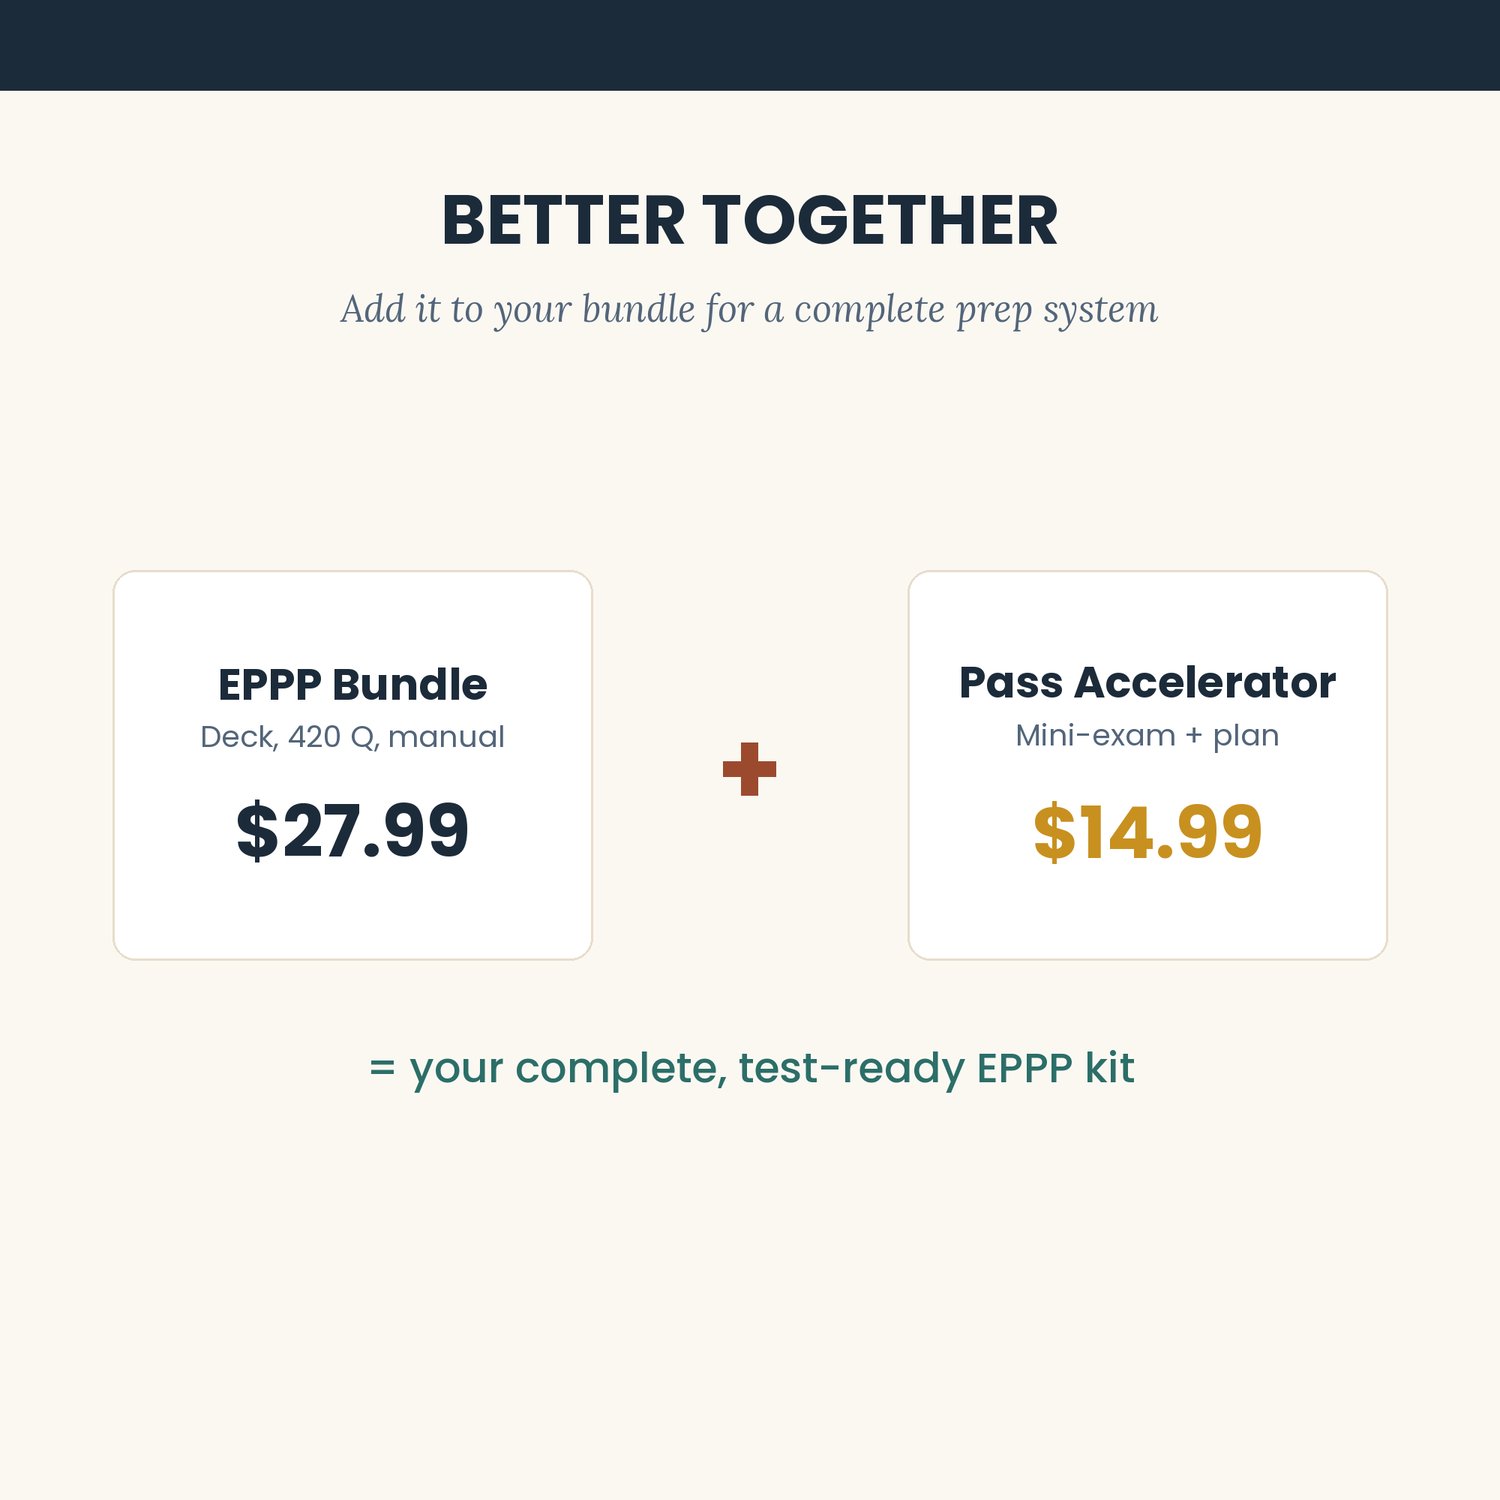Open the EPPP Bundle card
Image resolution: width=1500 pixels, height=1500 pixels.
click(x=353, y=765)
